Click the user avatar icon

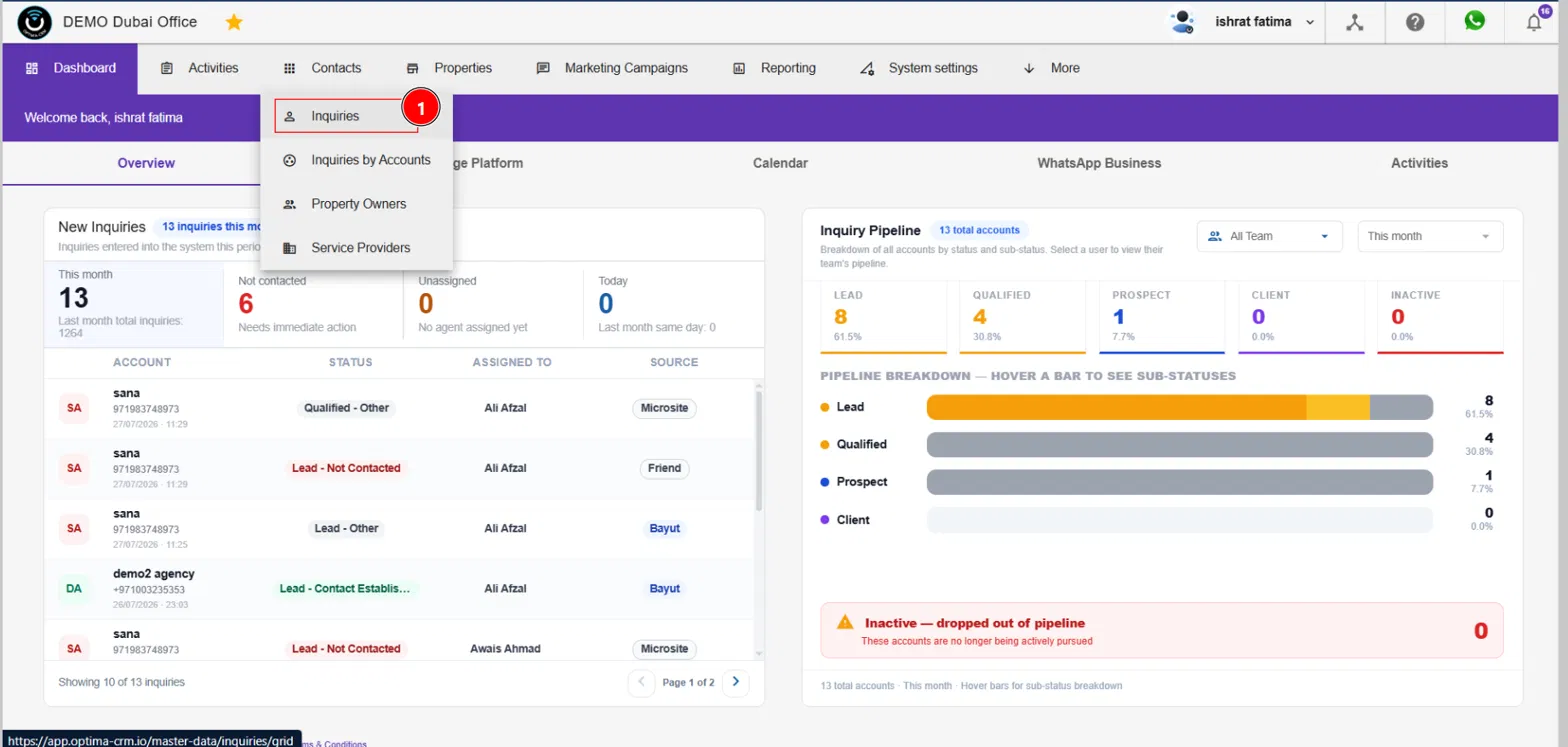(1182, 22)
